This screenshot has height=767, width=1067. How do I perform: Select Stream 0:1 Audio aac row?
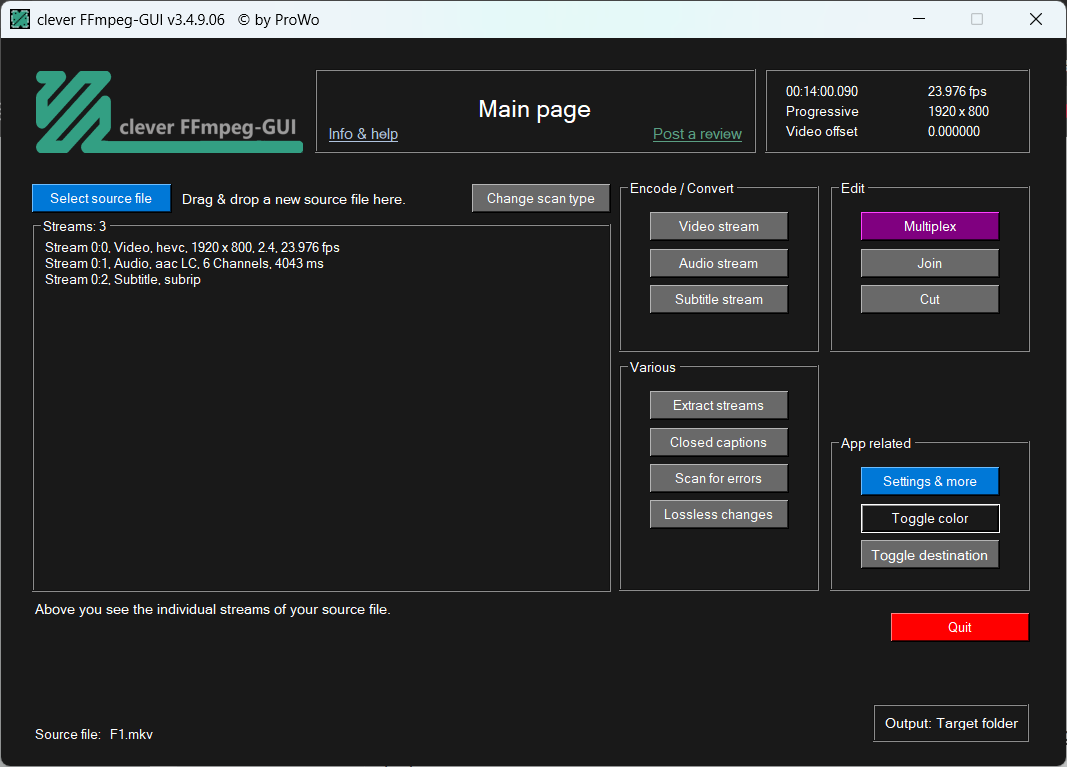tap(184, 263)
